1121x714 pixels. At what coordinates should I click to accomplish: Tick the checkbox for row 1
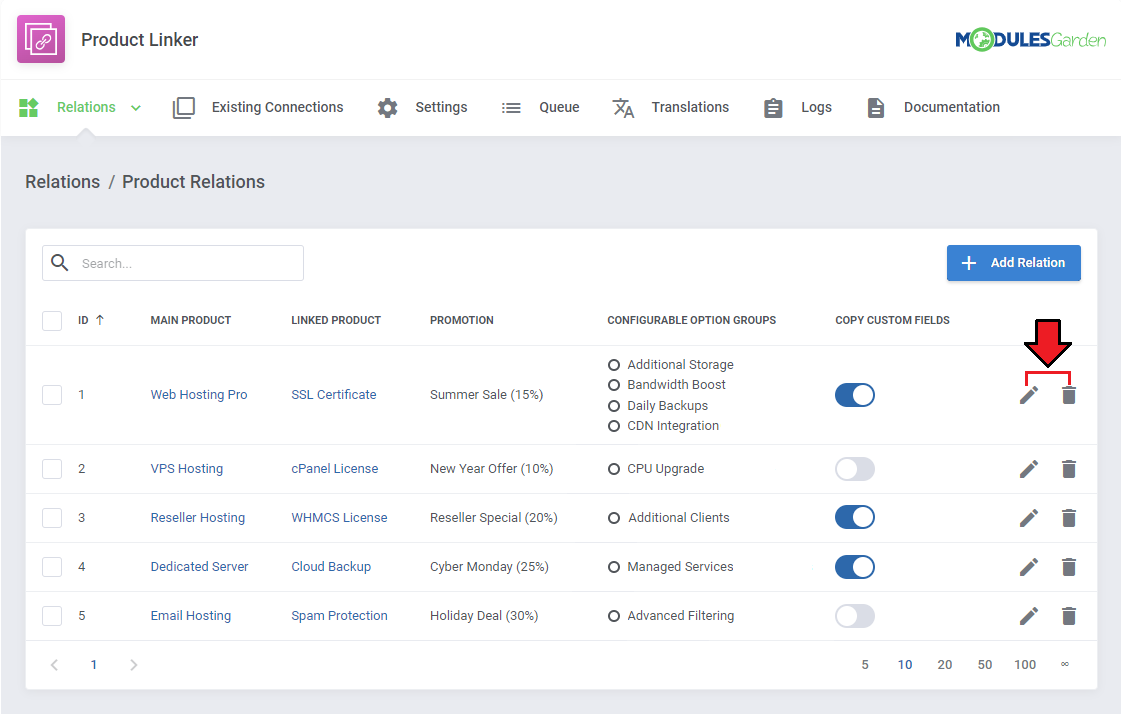pyautogui.click(x=52, y=395)
